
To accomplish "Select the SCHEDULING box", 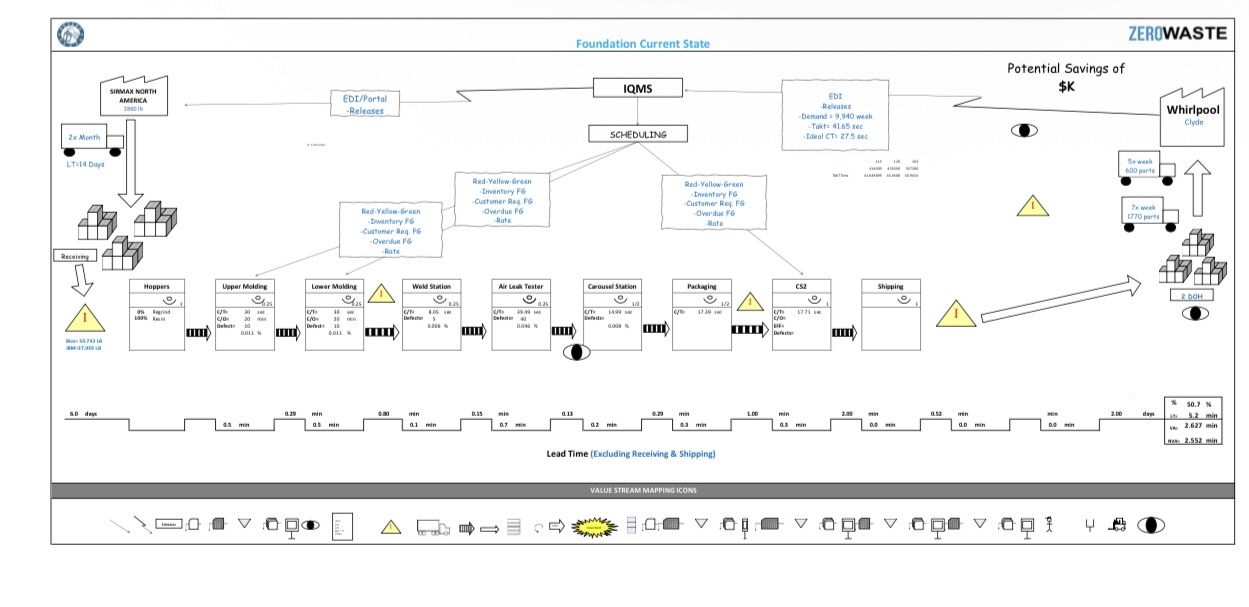I will point(639,134).
